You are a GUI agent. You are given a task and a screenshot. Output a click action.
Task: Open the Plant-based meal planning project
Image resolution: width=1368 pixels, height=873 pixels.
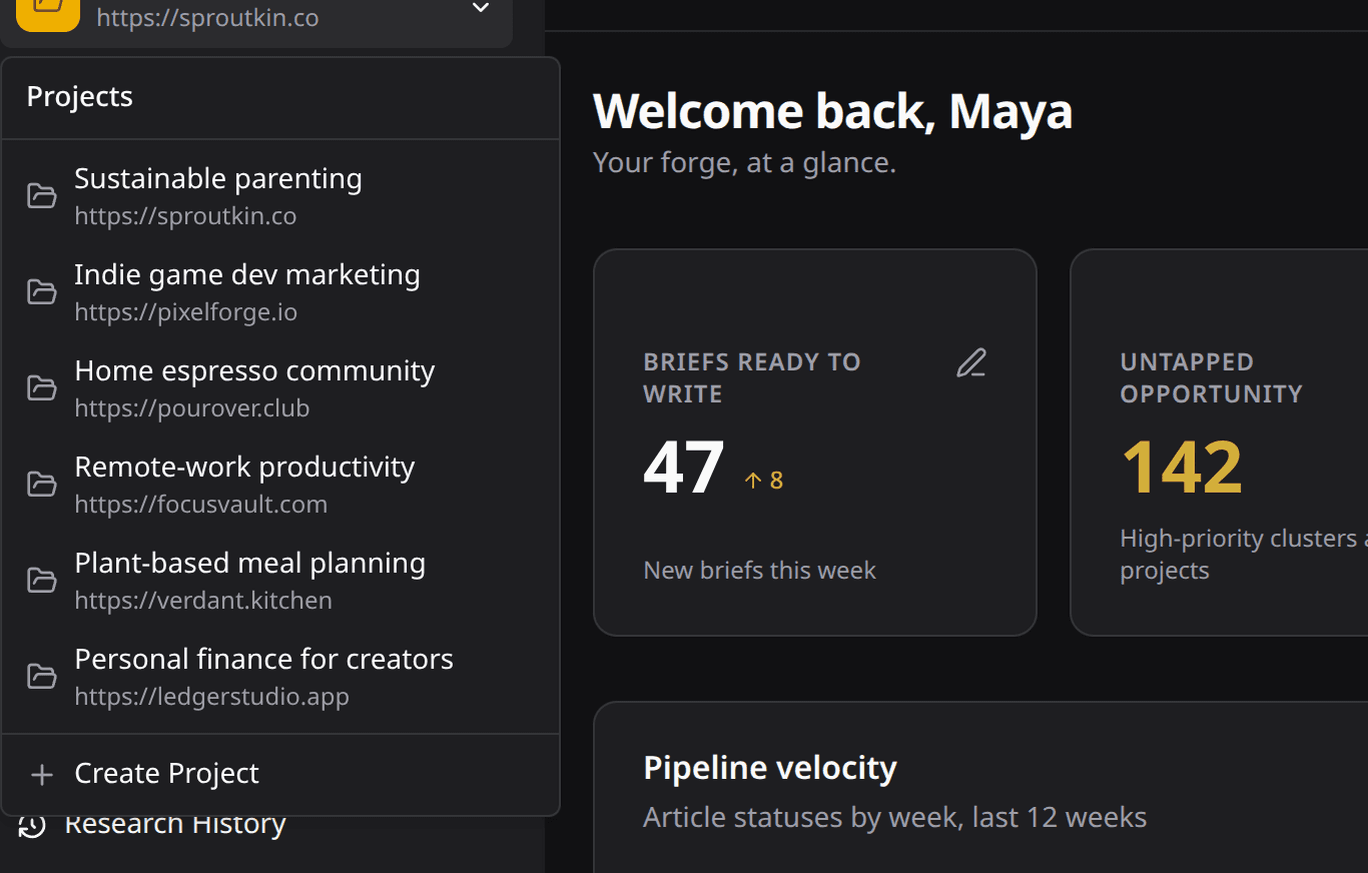click(280, 580)
